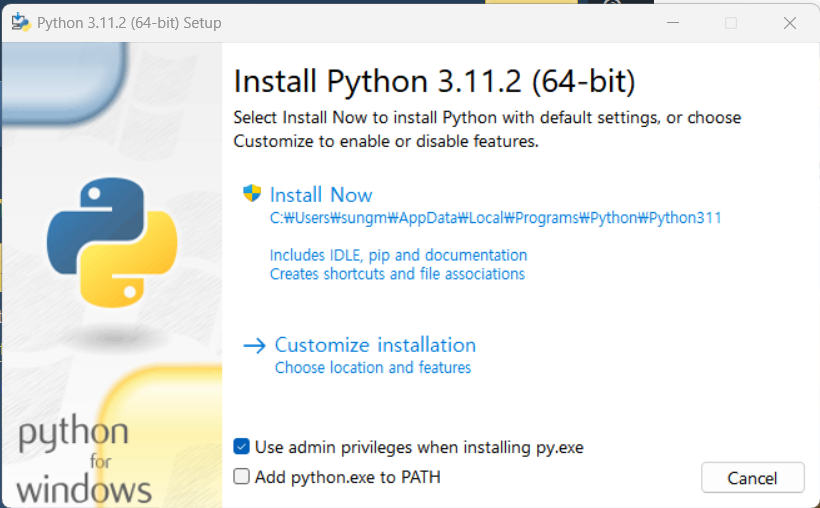The image size is (820, 508).
Task: Click 'Creates shortcuts and file associations' text
Action: pyautogui.click(x=397, y=274)
